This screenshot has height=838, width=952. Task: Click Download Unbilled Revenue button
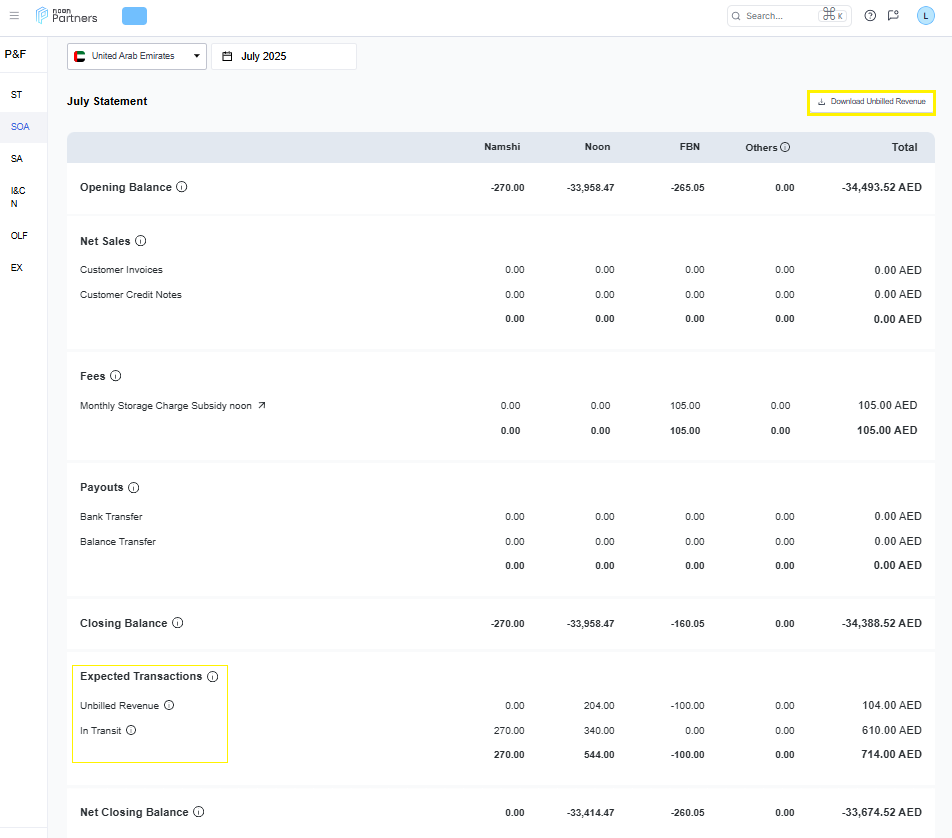point(871,102)
